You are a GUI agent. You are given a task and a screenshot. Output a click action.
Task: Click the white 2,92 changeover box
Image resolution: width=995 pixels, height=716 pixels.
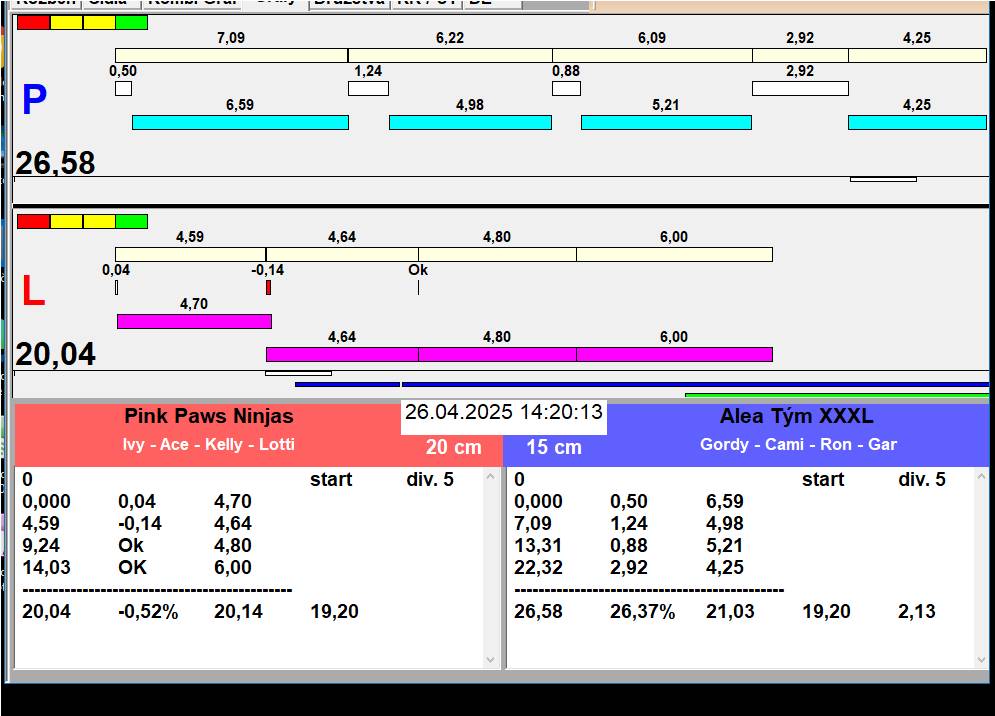click(x=800, y=88)
